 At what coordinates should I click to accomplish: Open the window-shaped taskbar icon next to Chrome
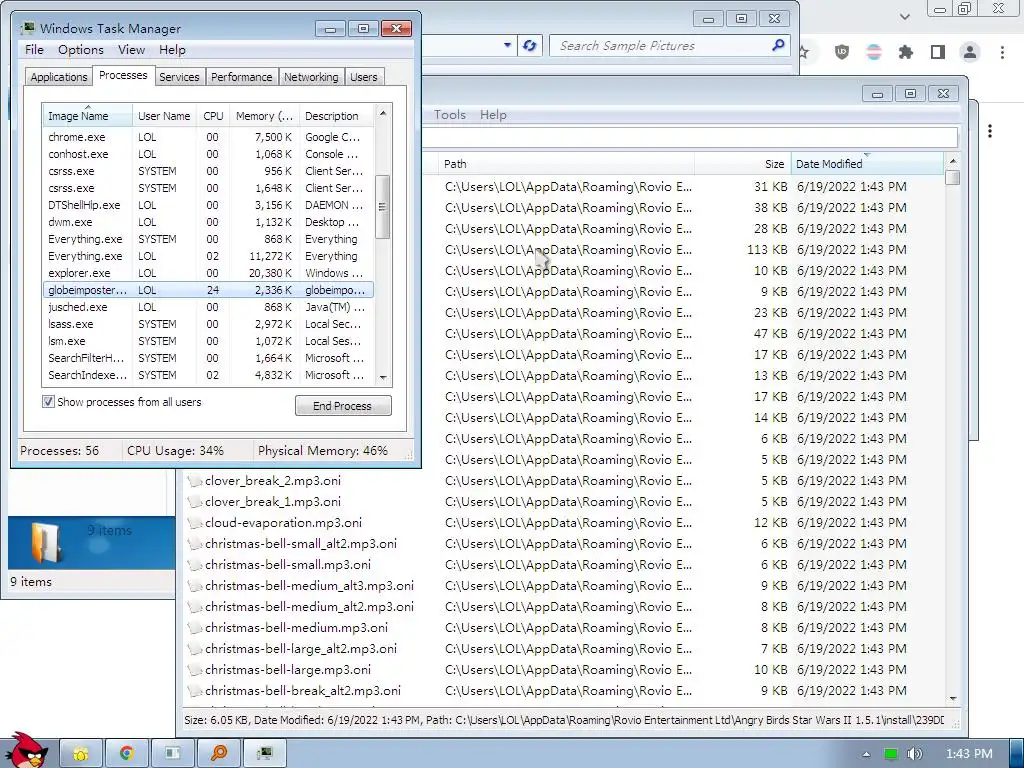click(x=172, y=754)
